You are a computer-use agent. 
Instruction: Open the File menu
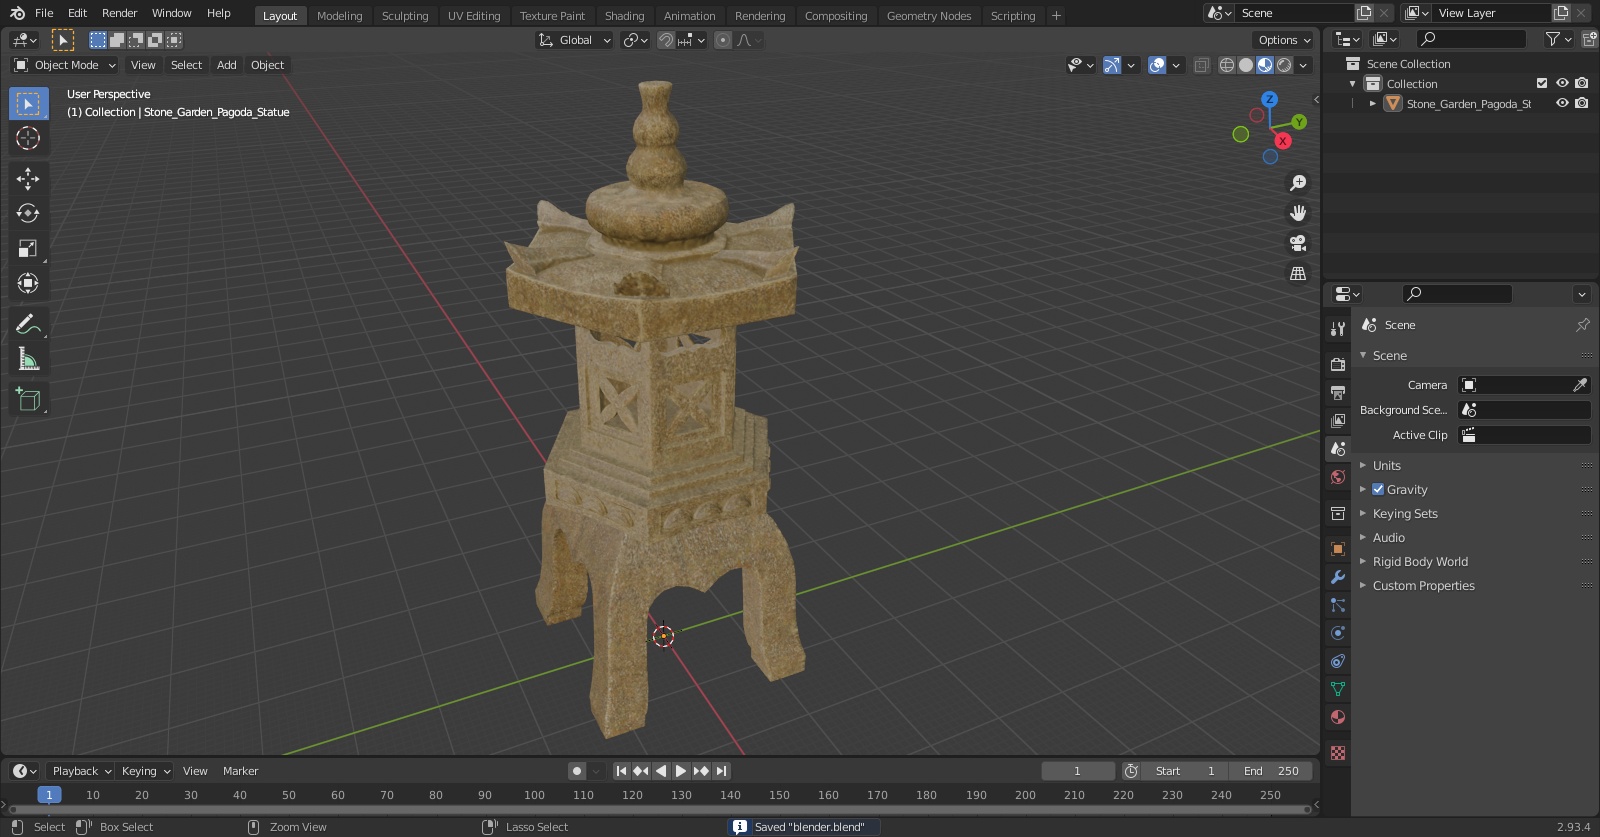pyautogui.click(x=44, y=13)
